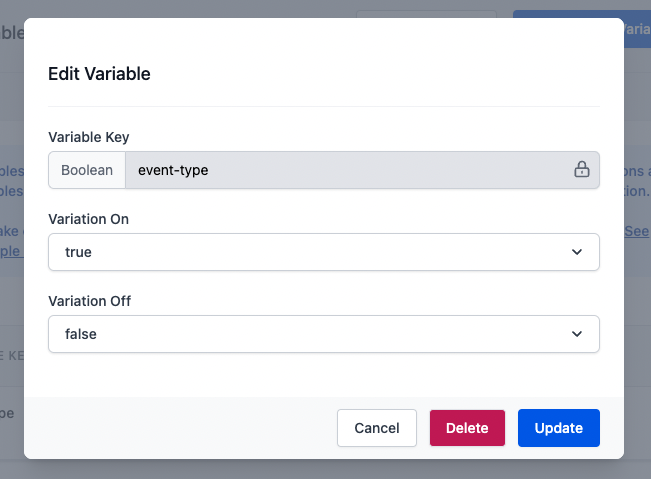651x479 pixels.
Task: Click the partially hidden See link at right
Action: point(637,231)
